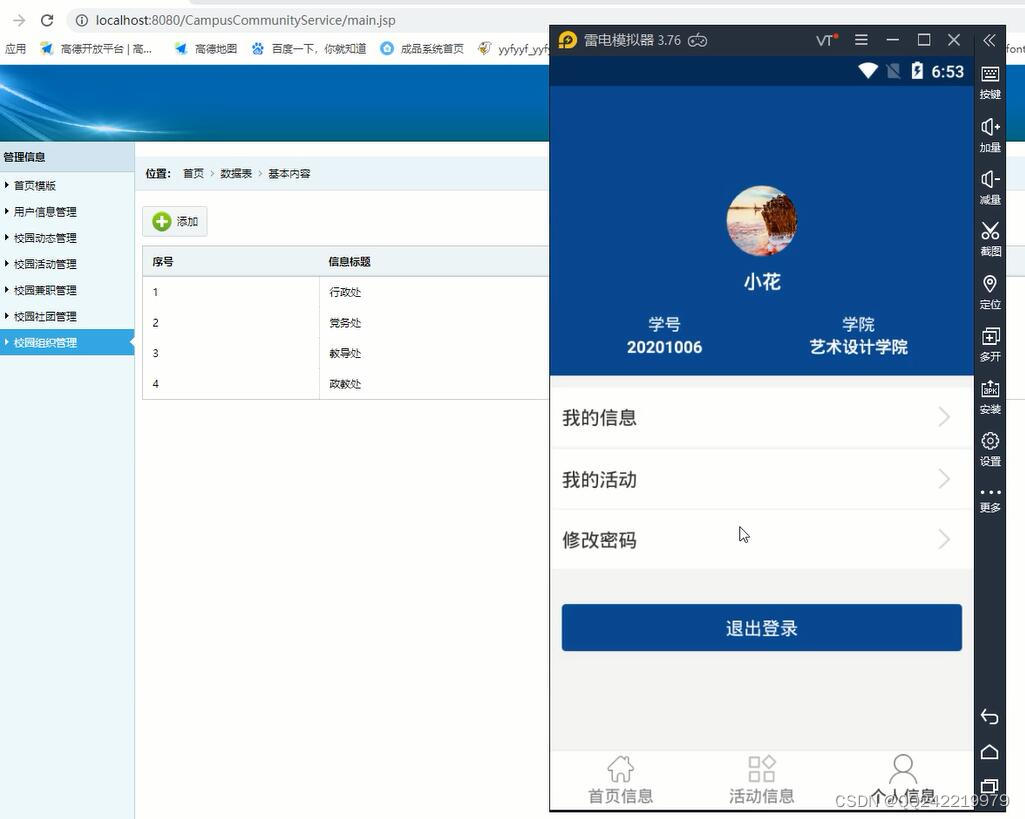Select the 教导处 table row

click(x=346, y=353)
